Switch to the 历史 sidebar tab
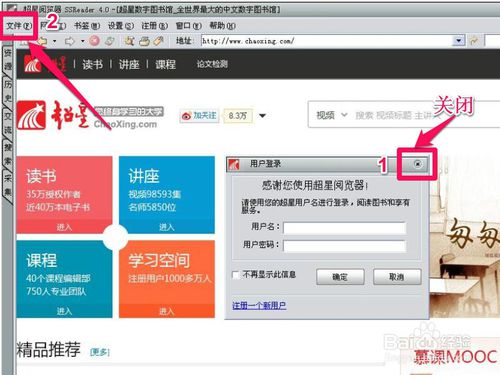 click(x=7, y=91)
